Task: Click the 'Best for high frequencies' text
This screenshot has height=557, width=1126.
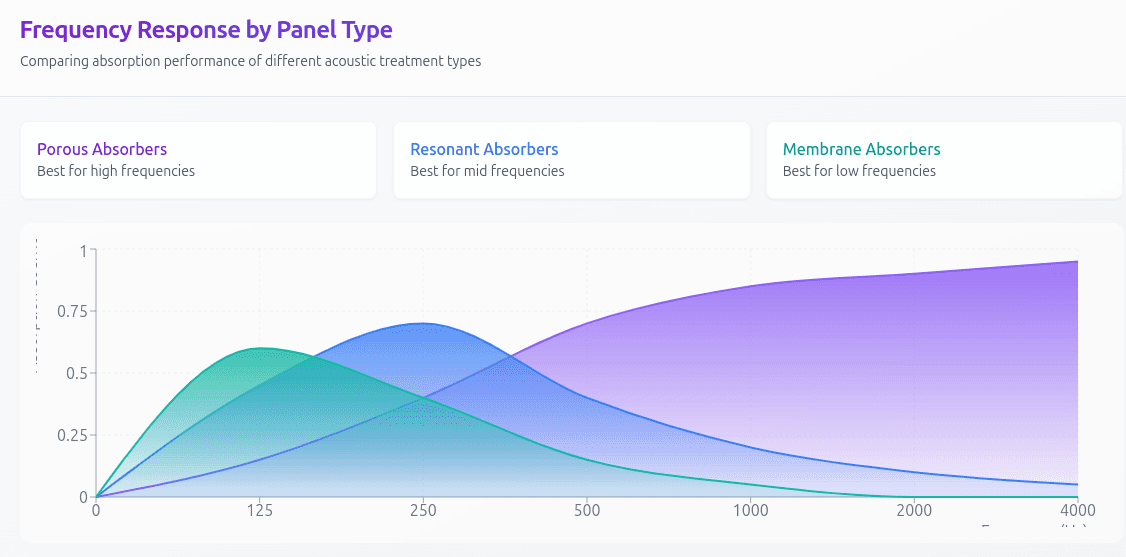Action: [x=116, y=171]
